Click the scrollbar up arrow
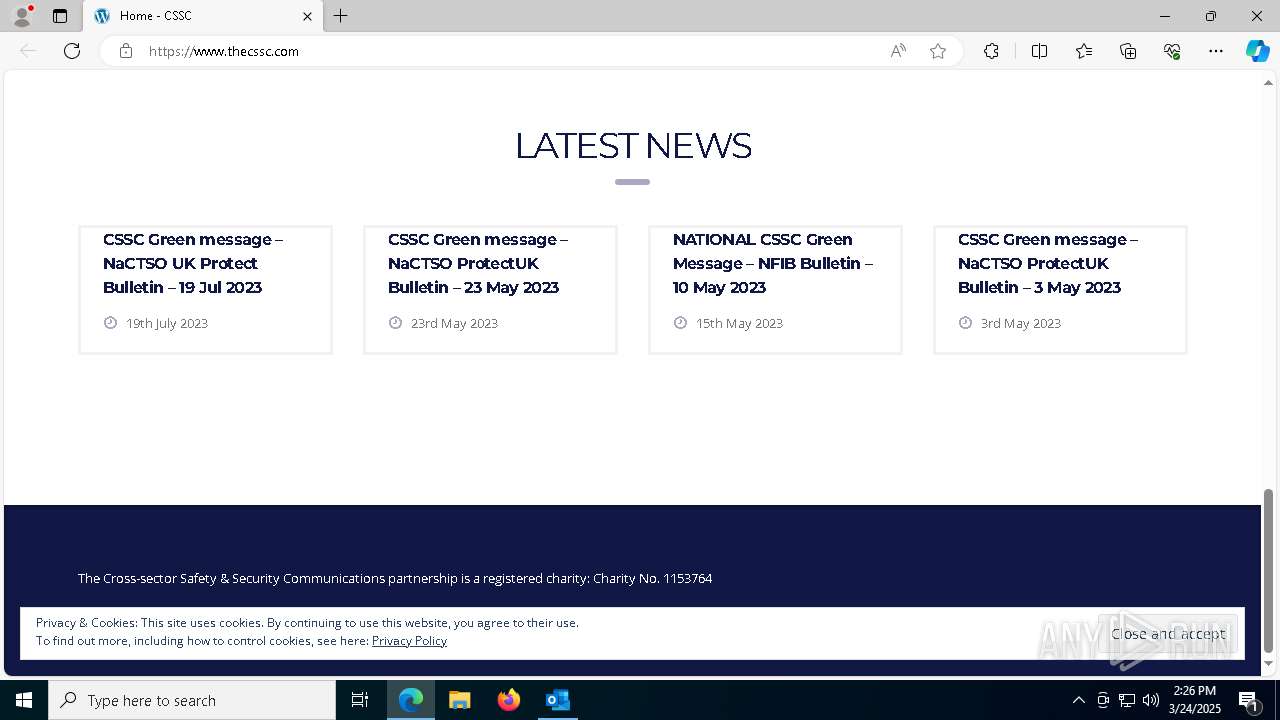 pos(1268,83)
